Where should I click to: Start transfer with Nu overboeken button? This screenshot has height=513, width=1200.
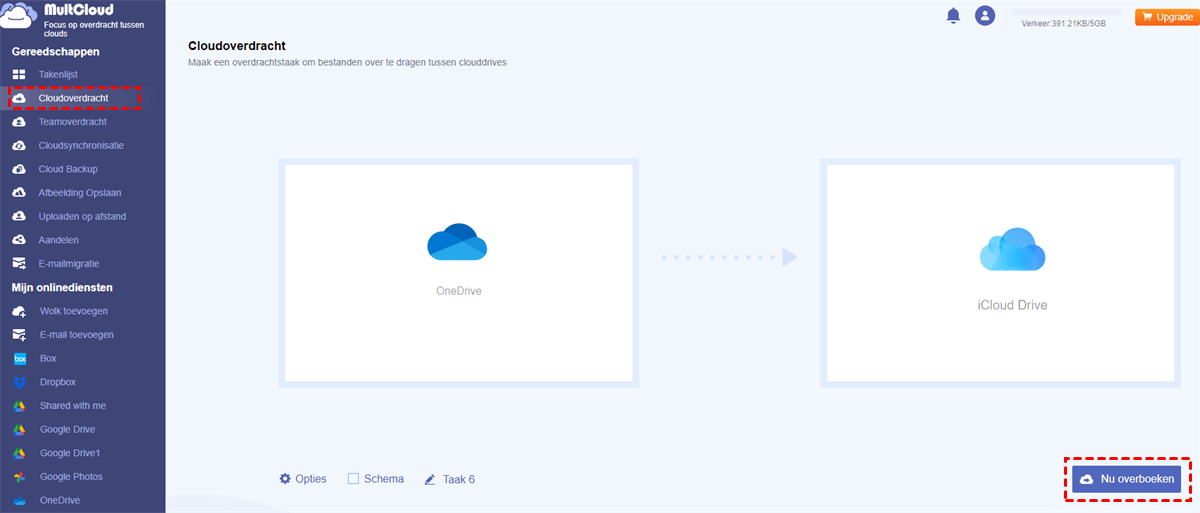[x=1126, y=480]
